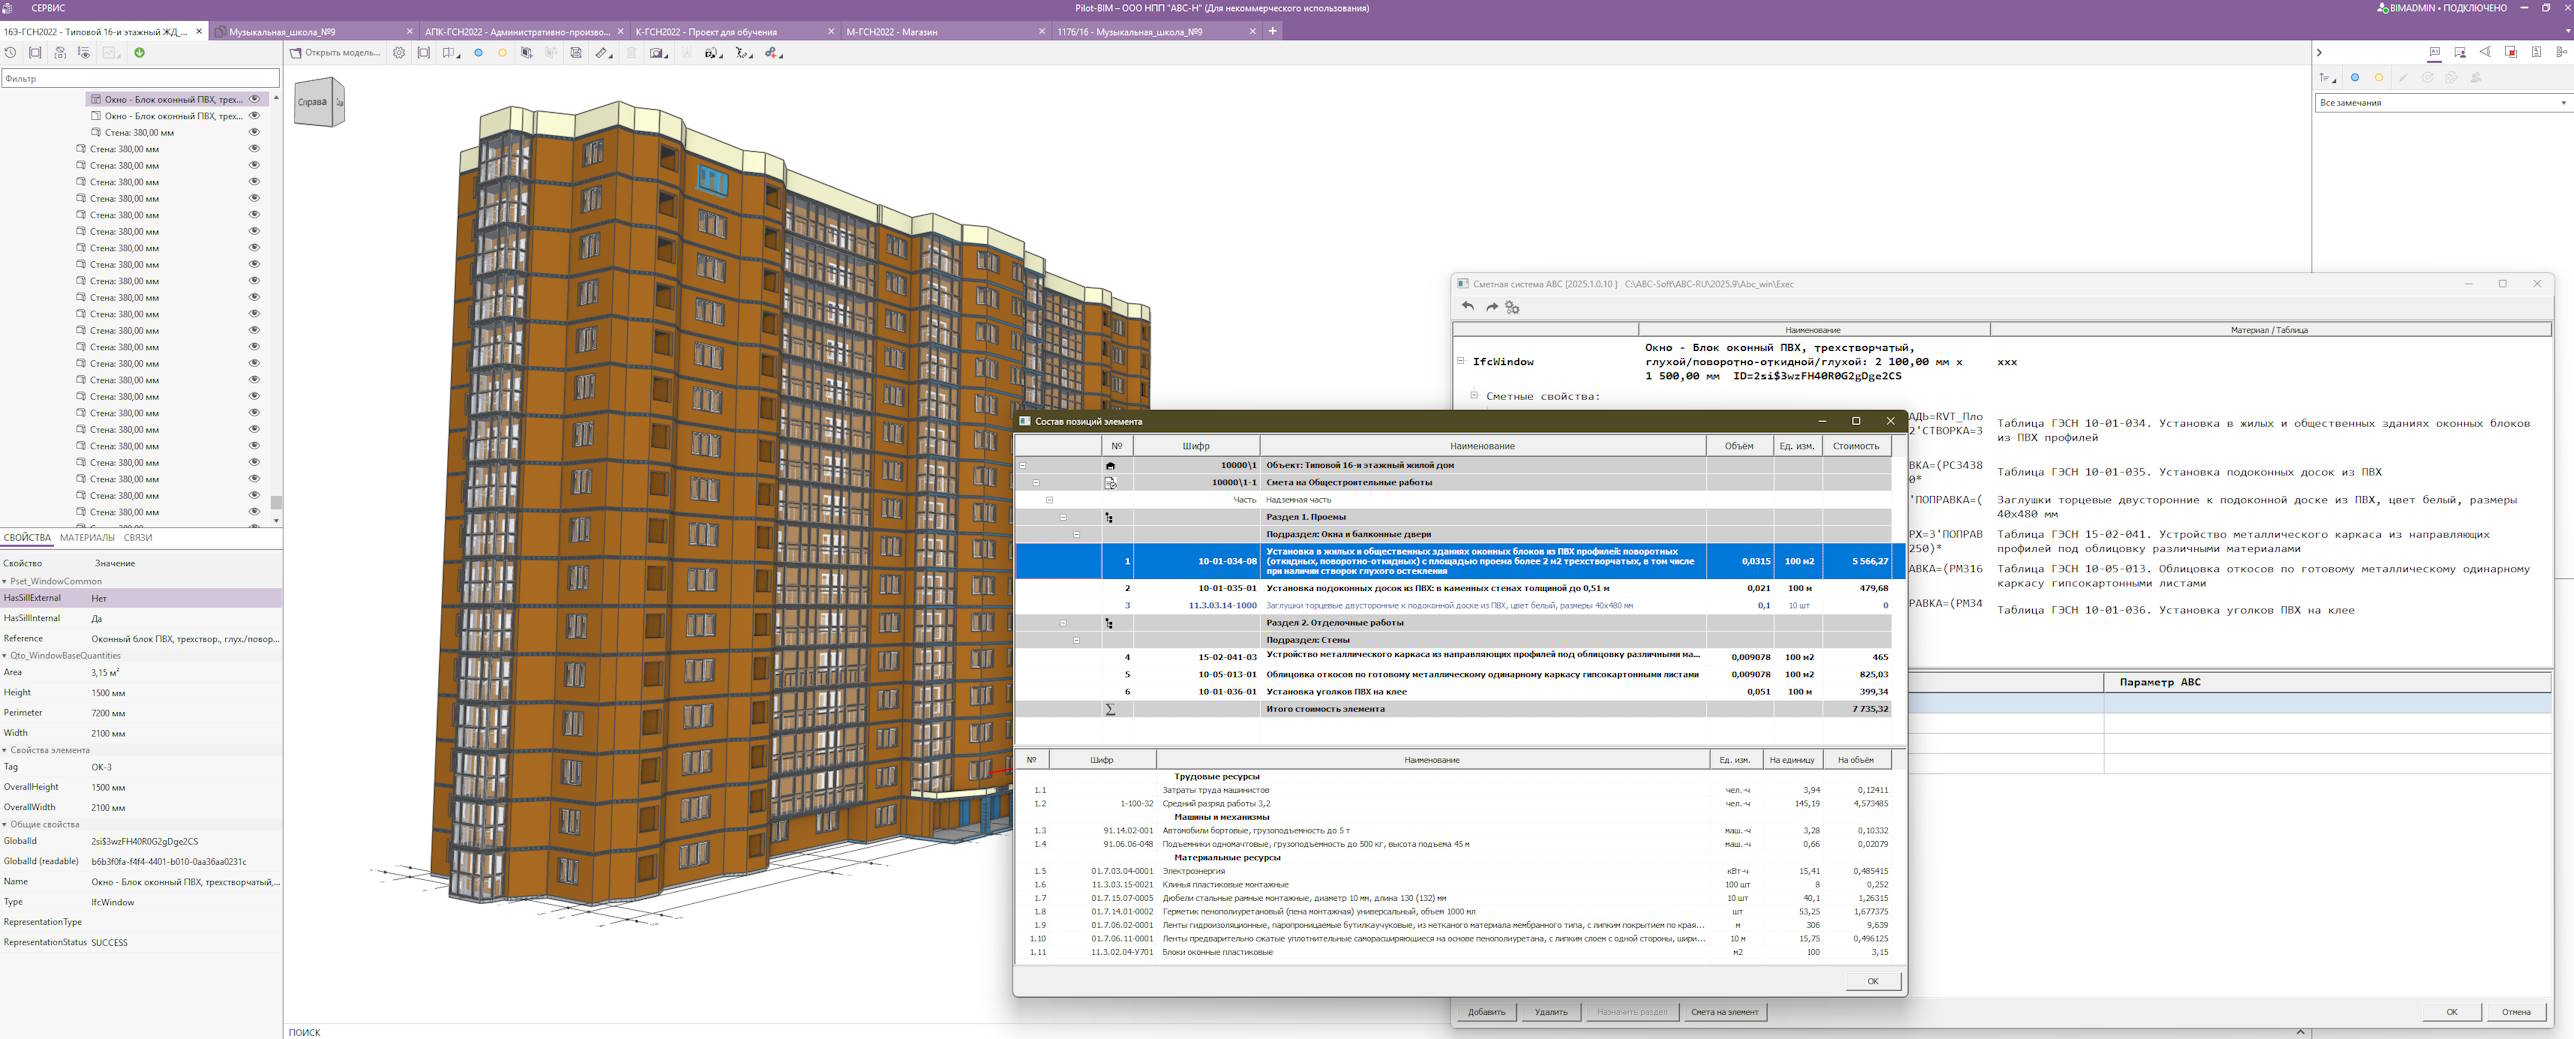Click the green download arrow icon
This screenshot has width=2574, height=1039.
point(139,53)
